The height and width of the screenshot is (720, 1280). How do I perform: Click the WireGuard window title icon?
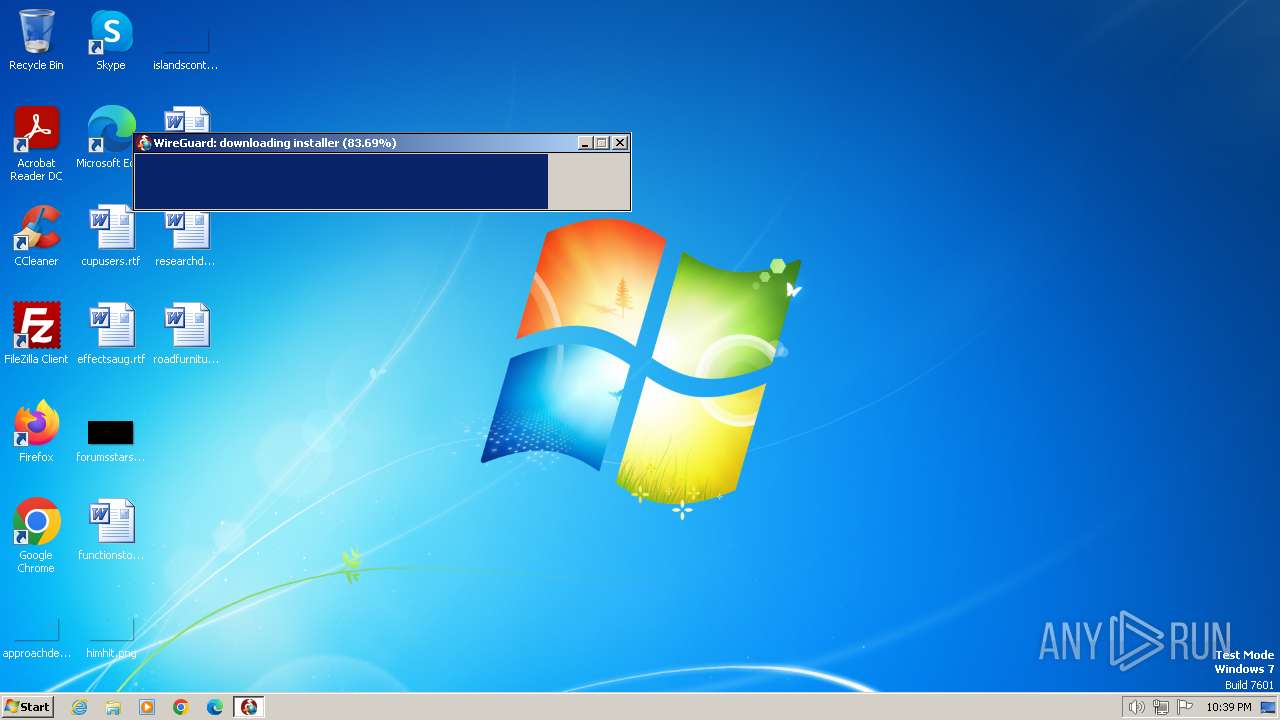pos(145,143)
